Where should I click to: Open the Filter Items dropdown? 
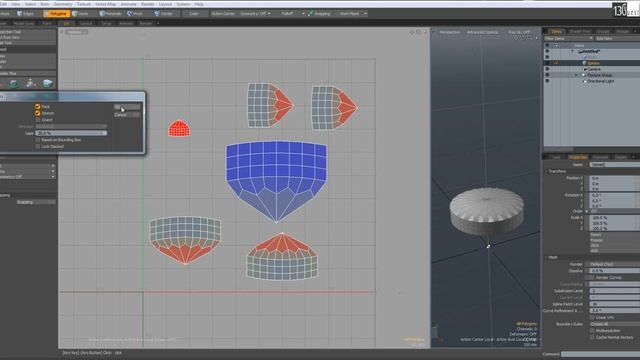[x=569, y=38]
